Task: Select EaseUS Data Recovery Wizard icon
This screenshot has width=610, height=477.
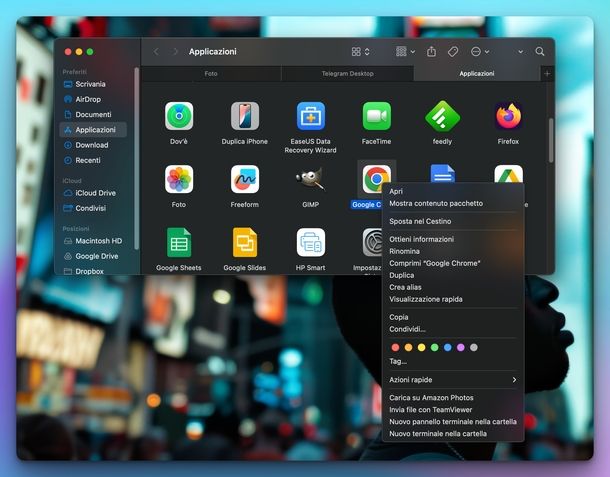Action: click(310, 116)
